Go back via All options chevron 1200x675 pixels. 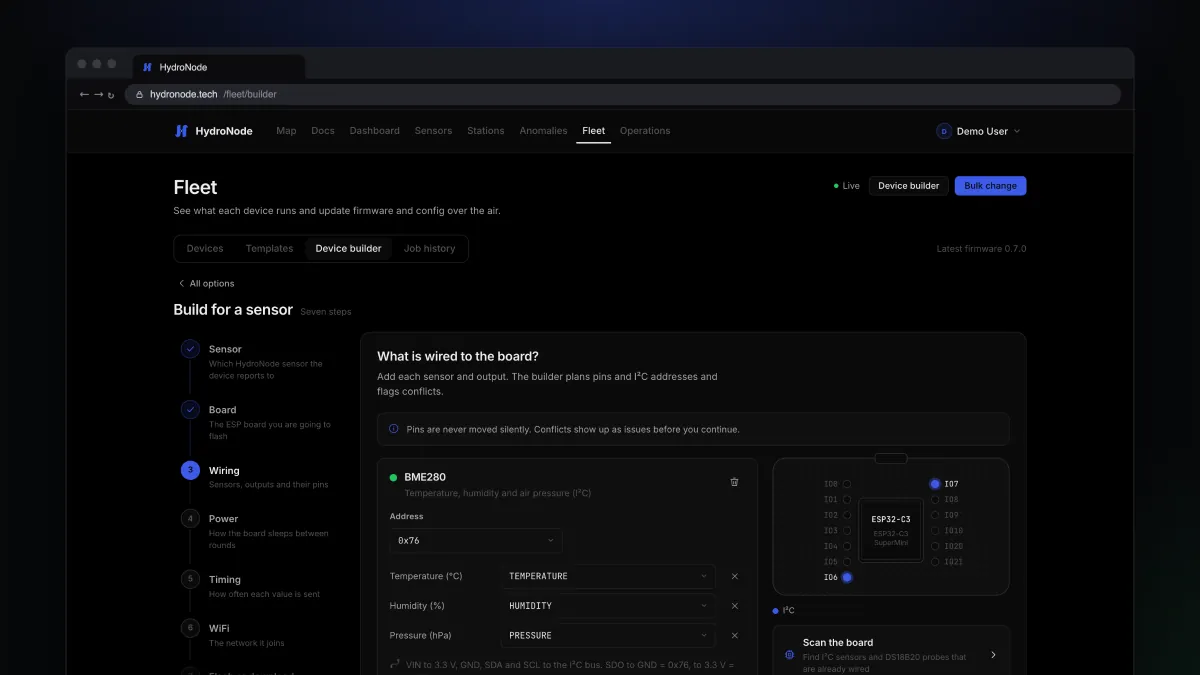181,284
